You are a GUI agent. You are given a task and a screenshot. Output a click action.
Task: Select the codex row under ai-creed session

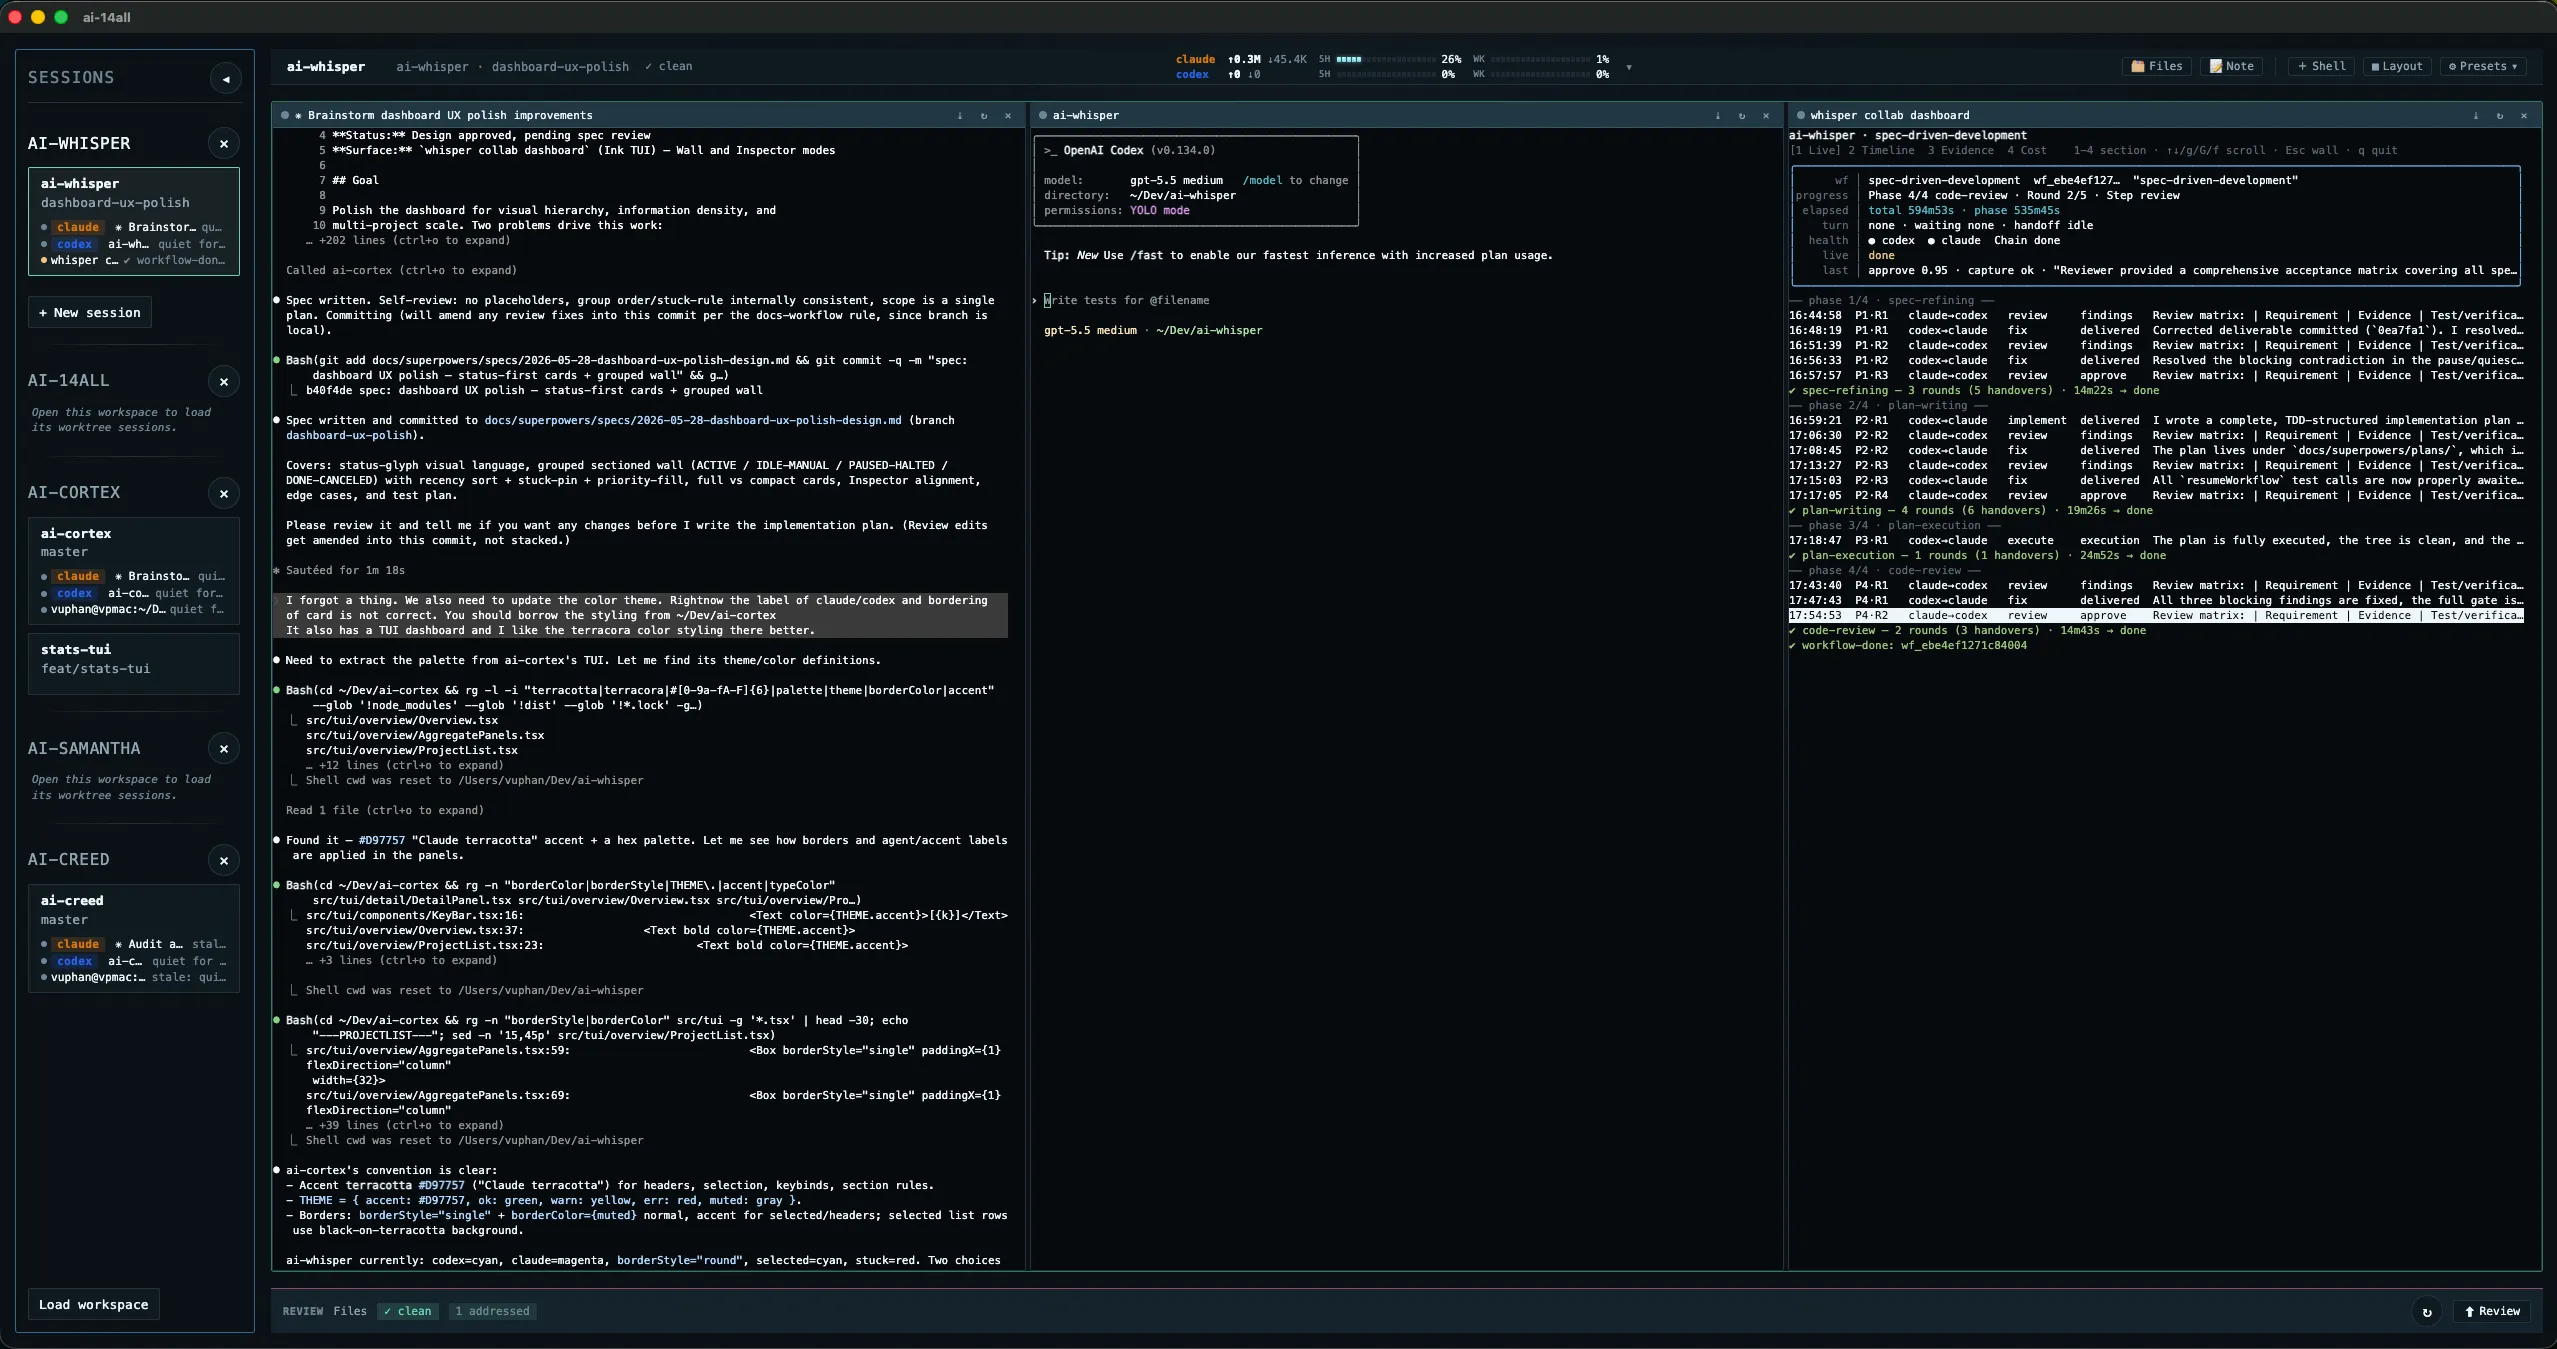coord(134,962)
